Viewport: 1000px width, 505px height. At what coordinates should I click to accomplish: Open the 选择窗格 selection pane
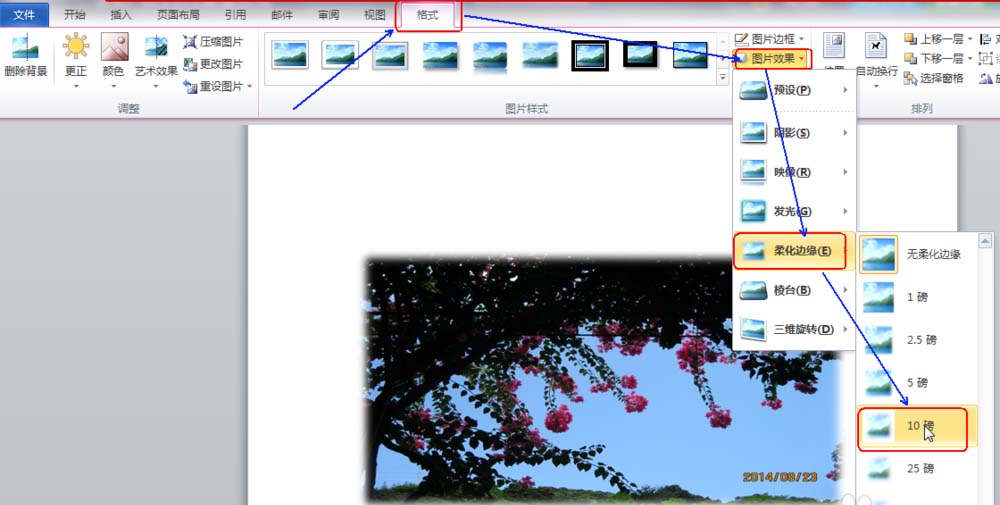pos(934,78)
